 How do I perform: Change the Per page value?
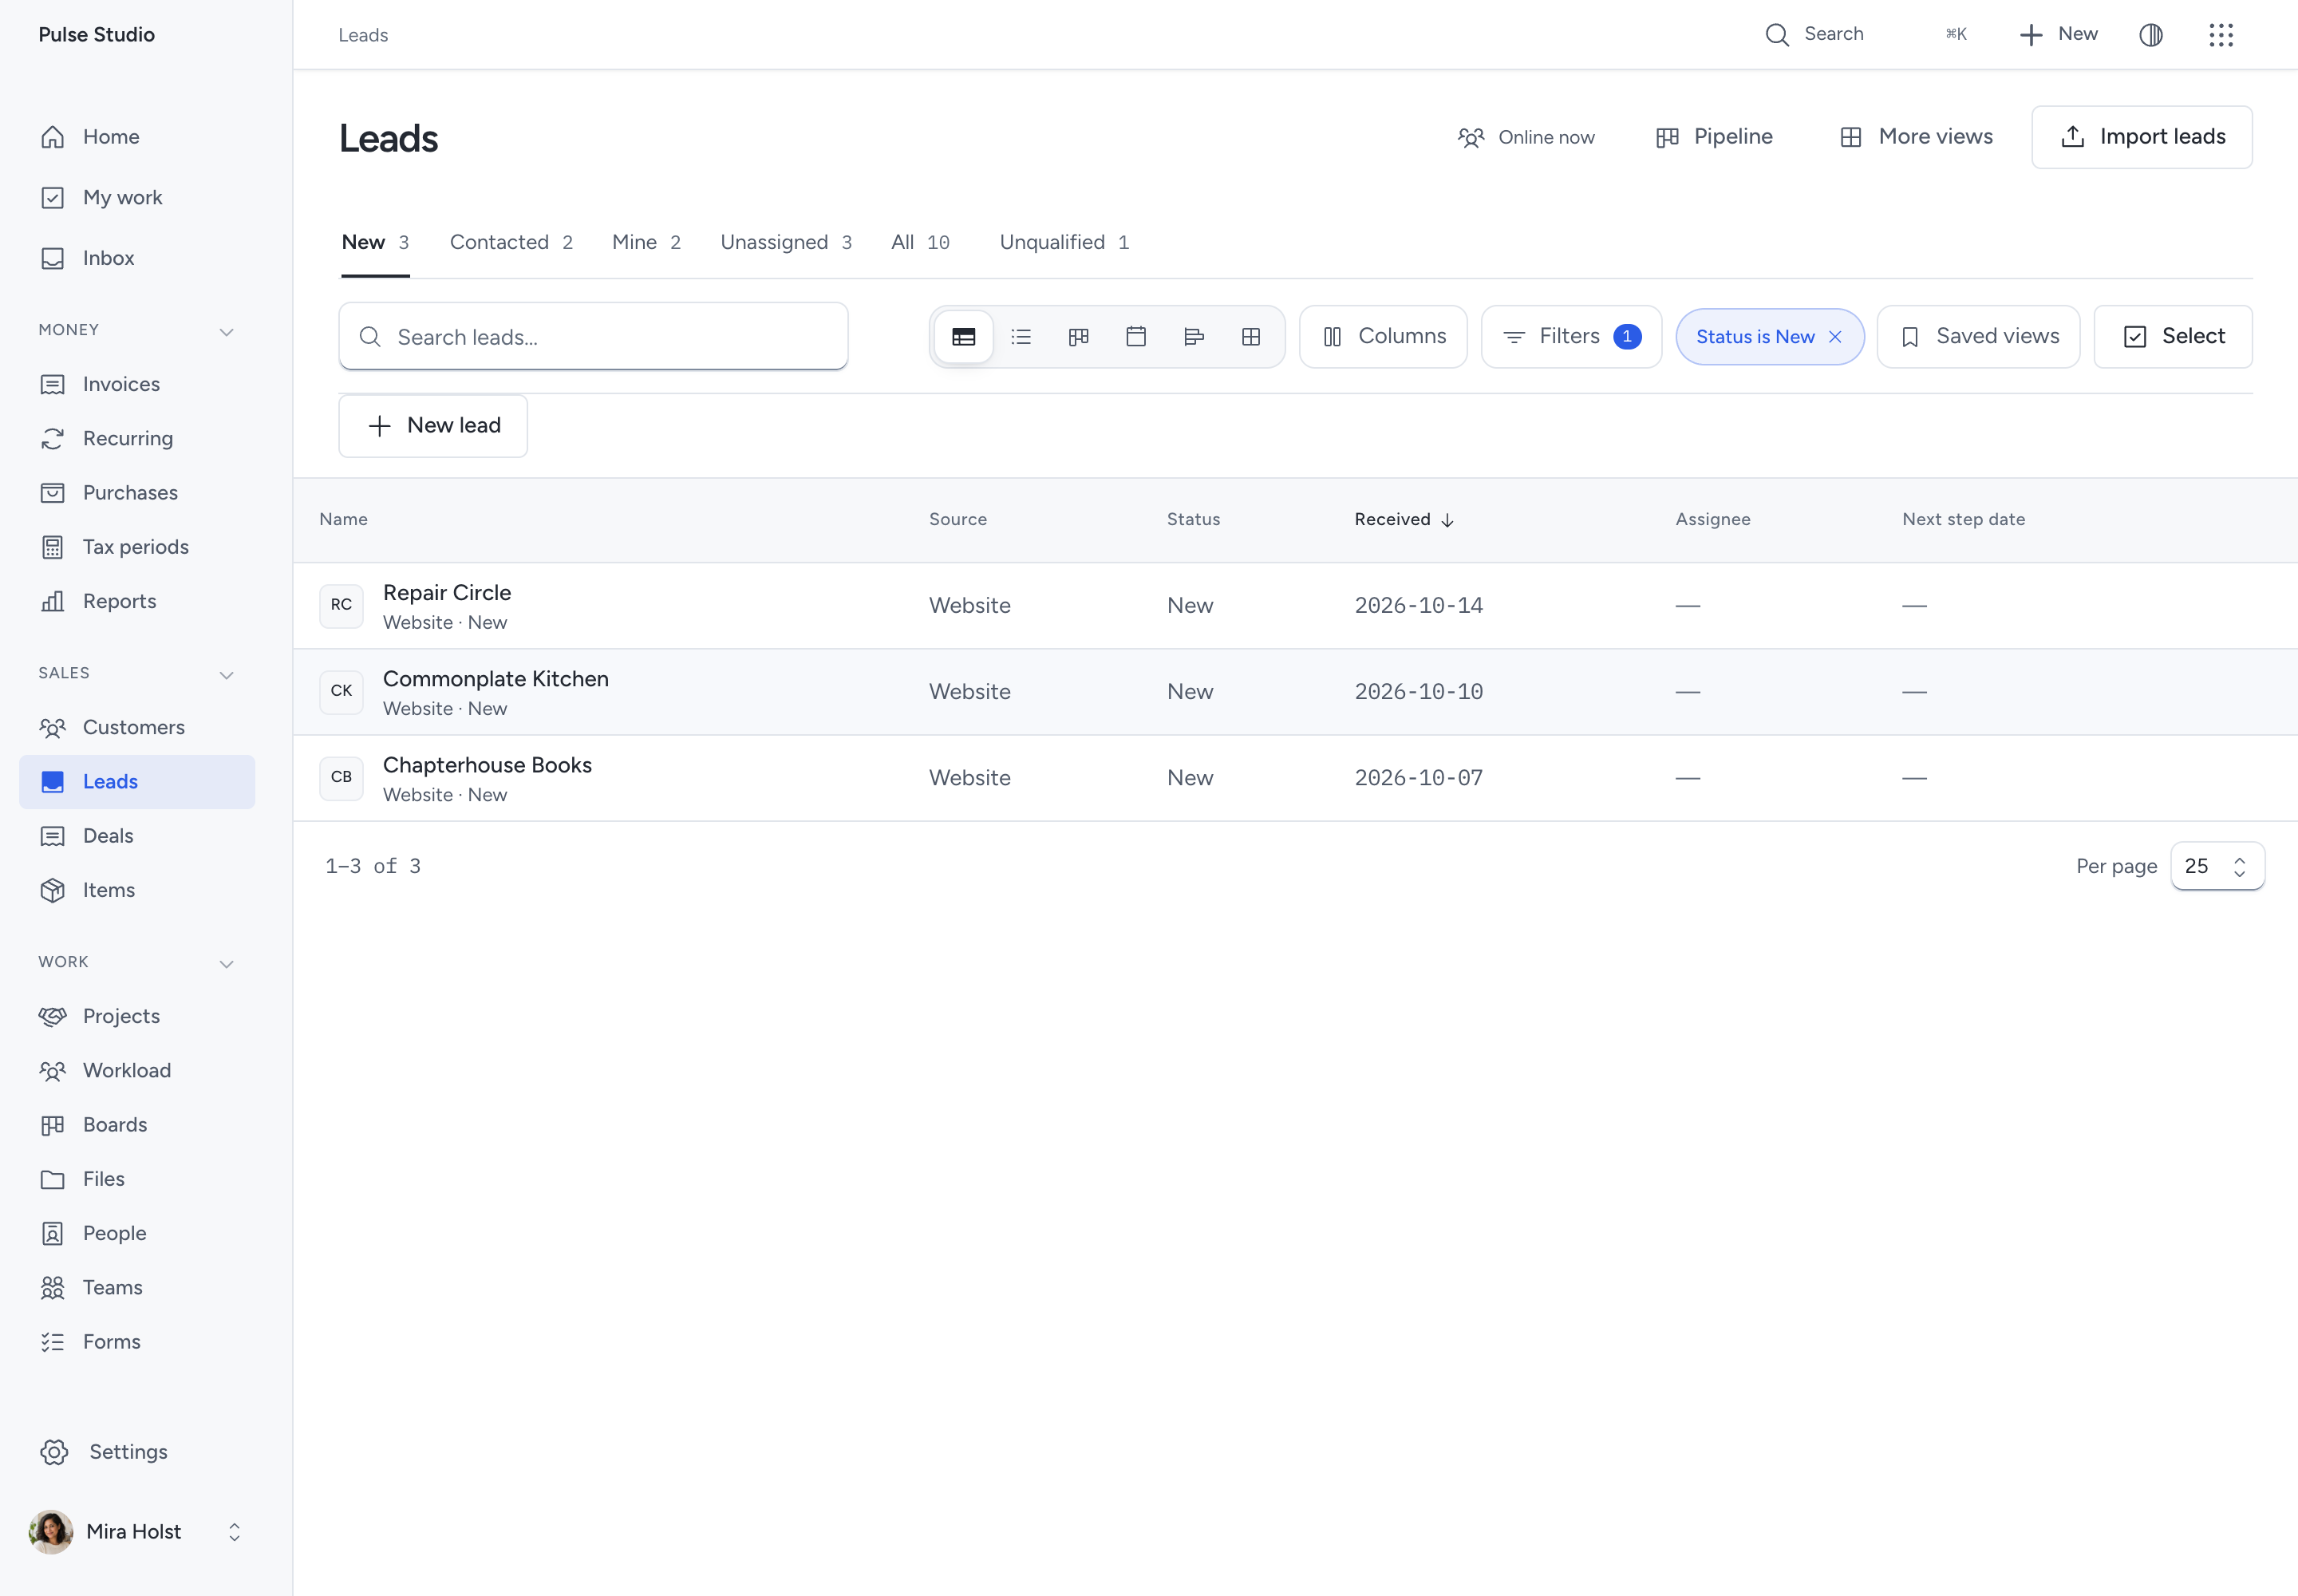pos(2217,866)
